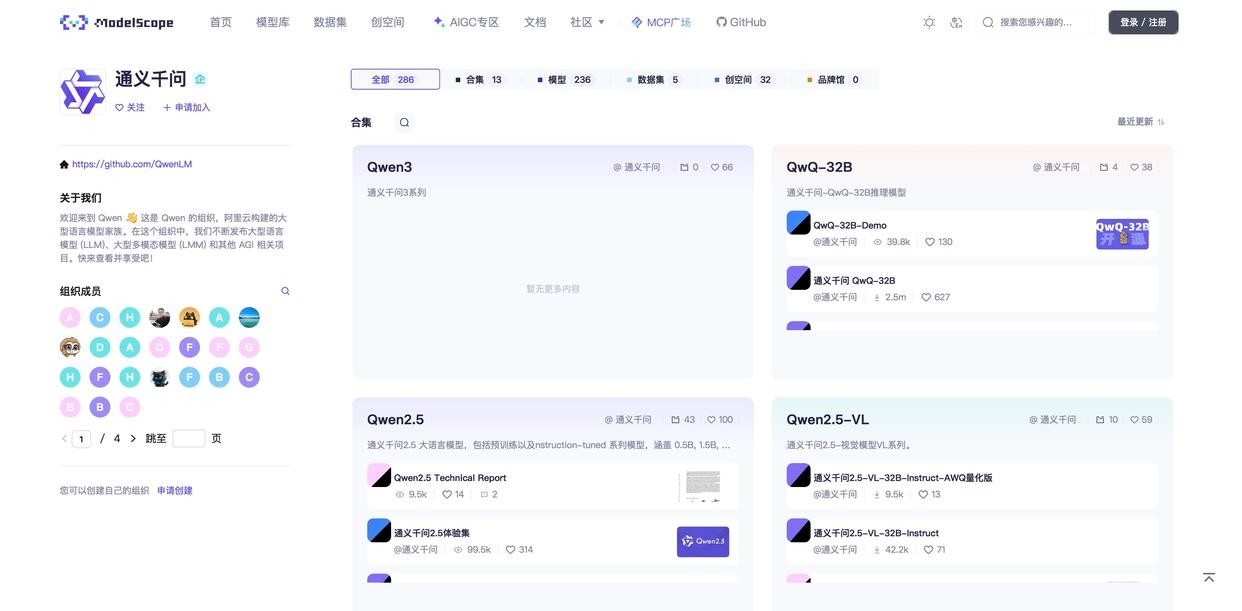1242x611 pixels.
Task: Click the black cat member avatar
Action: click(x=160, y=377)
